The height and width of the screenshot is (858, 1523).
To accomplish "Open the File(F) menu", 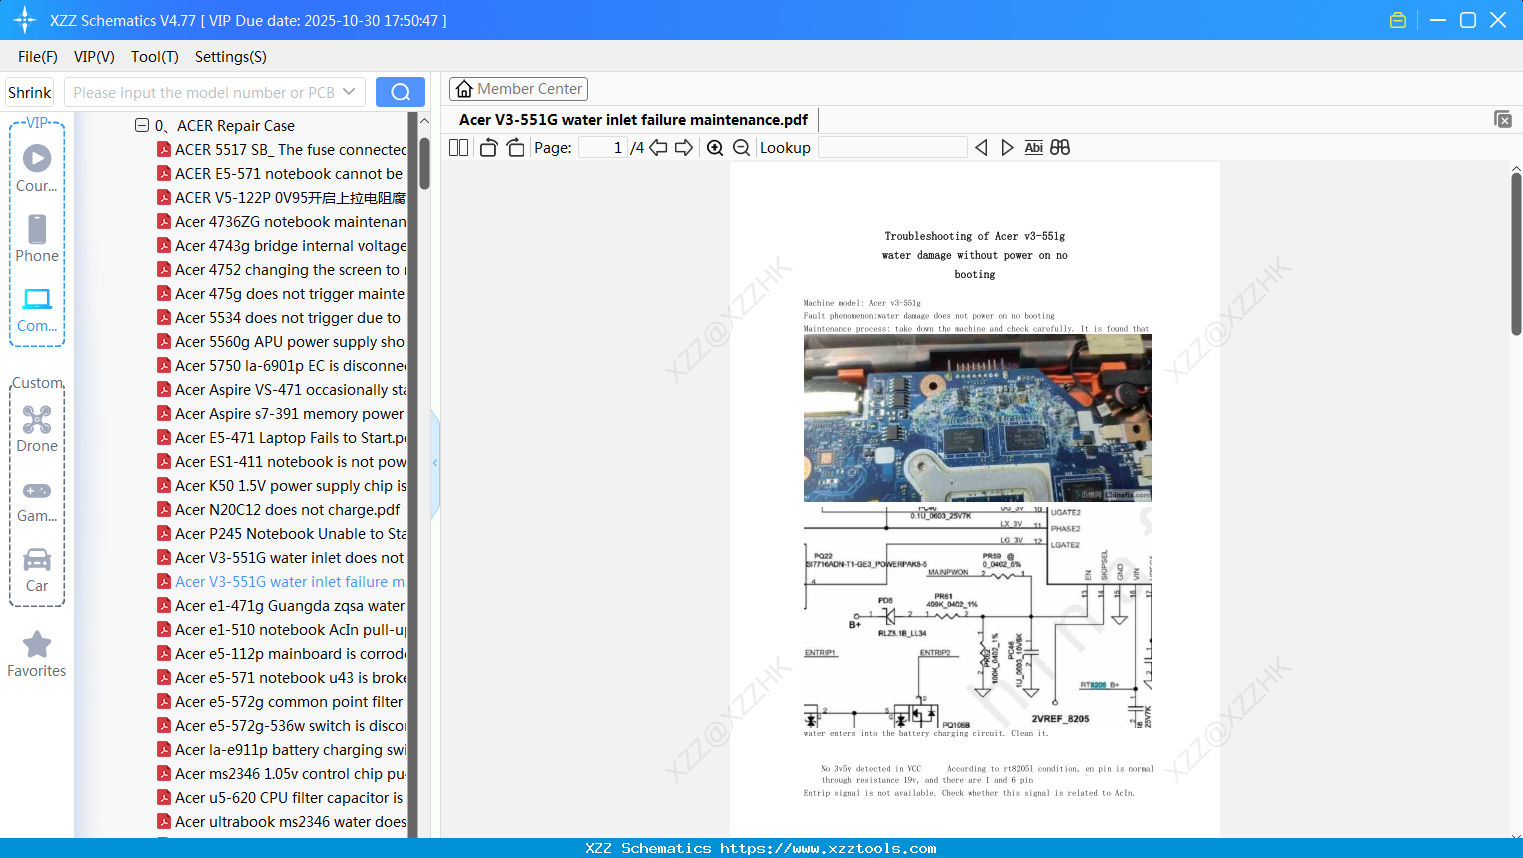I will coord(38,57).
